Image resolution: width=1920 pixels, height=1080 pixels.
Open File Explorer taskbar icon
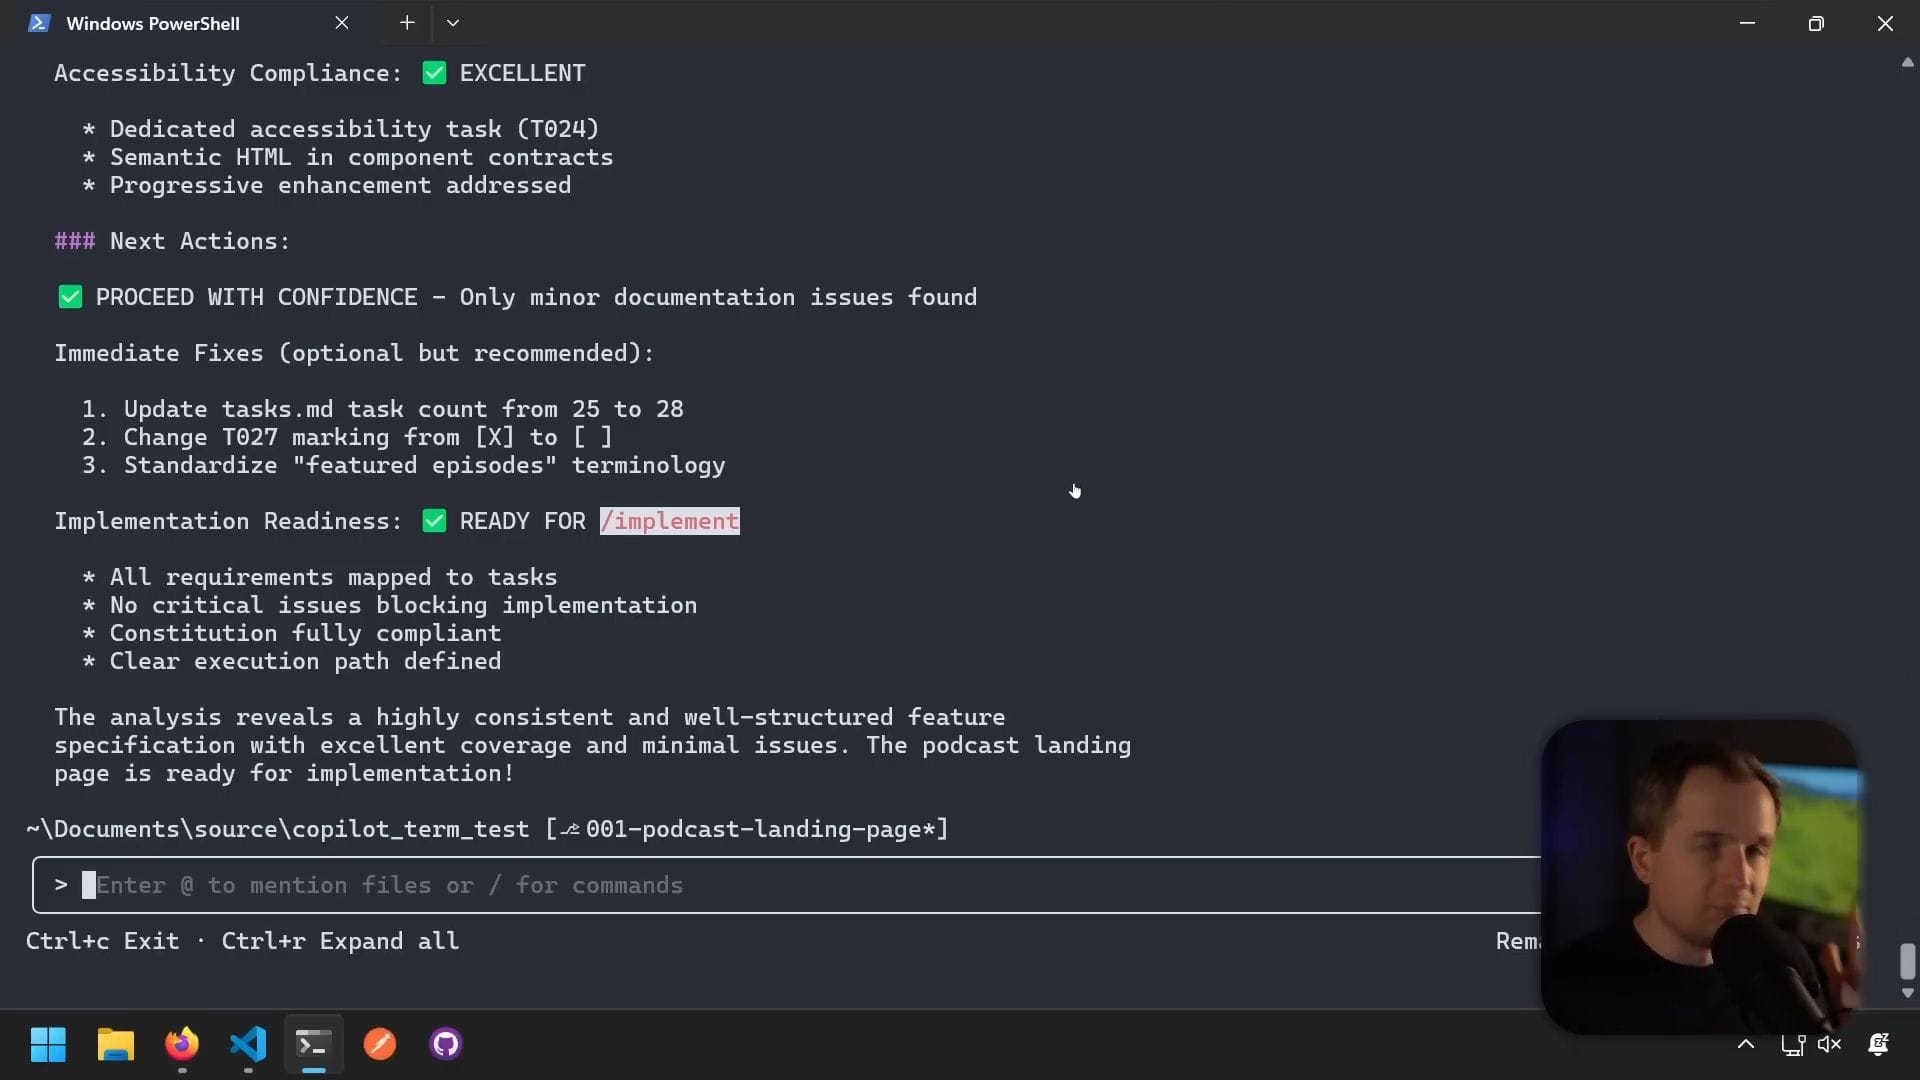116,1044
